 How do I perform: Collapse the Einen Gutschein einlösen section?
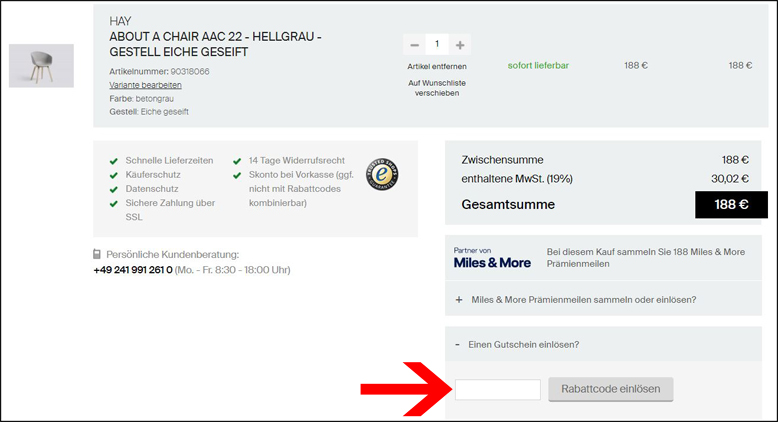(603, 344)
